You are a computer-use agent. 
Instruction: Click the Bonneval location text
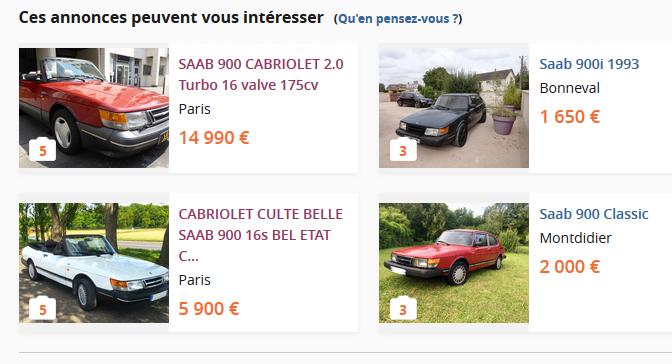pyautogui.click(x=570, y=88)
